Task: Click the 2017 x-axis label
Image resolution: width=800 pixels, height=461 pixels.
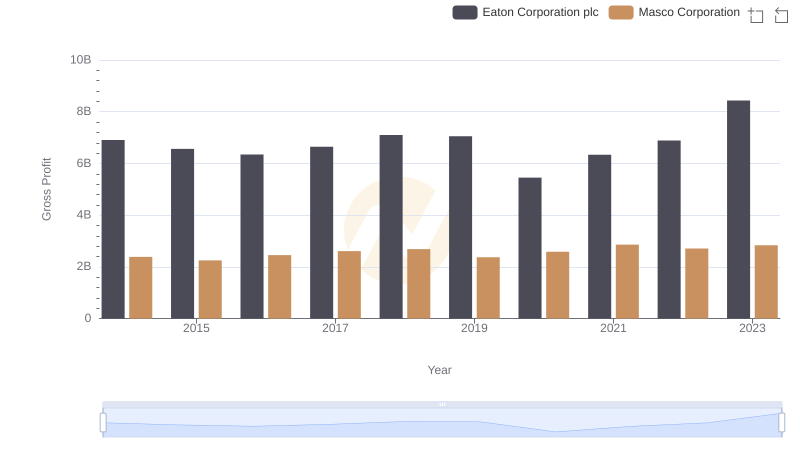Action: tap(335, 328)
